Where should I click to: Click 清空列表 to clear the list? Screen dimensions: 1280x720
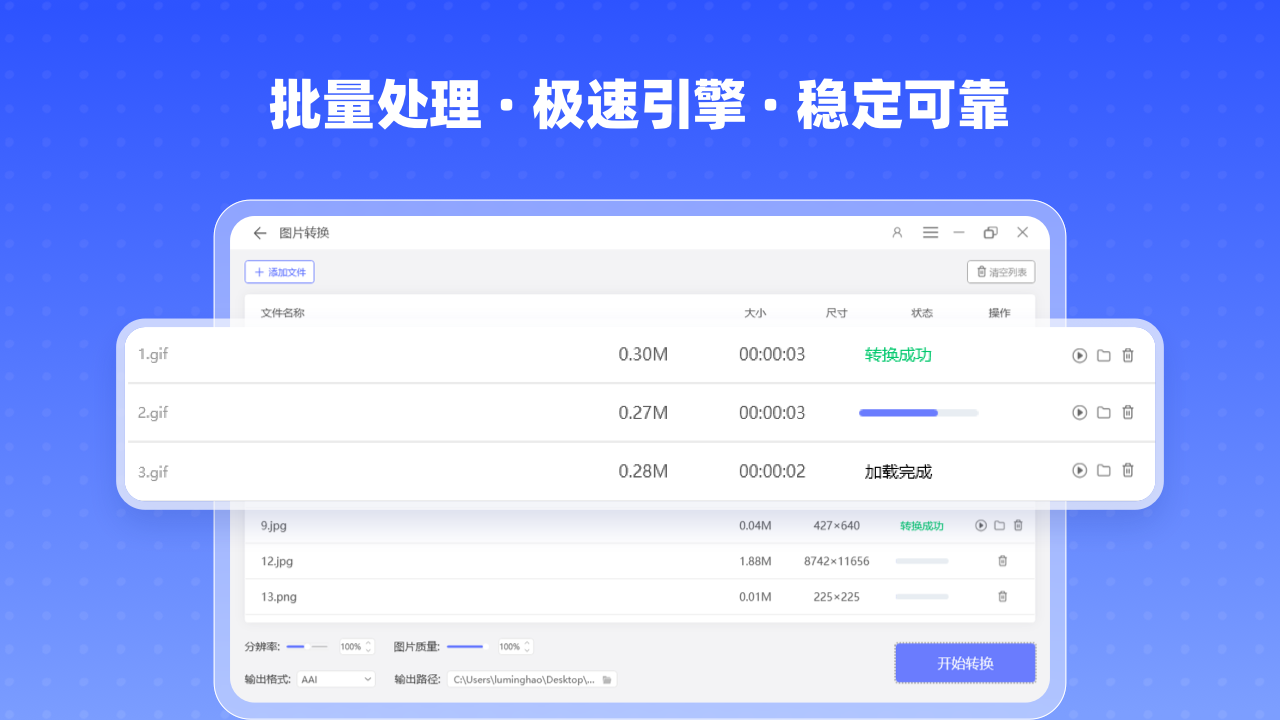click(999, 271)
